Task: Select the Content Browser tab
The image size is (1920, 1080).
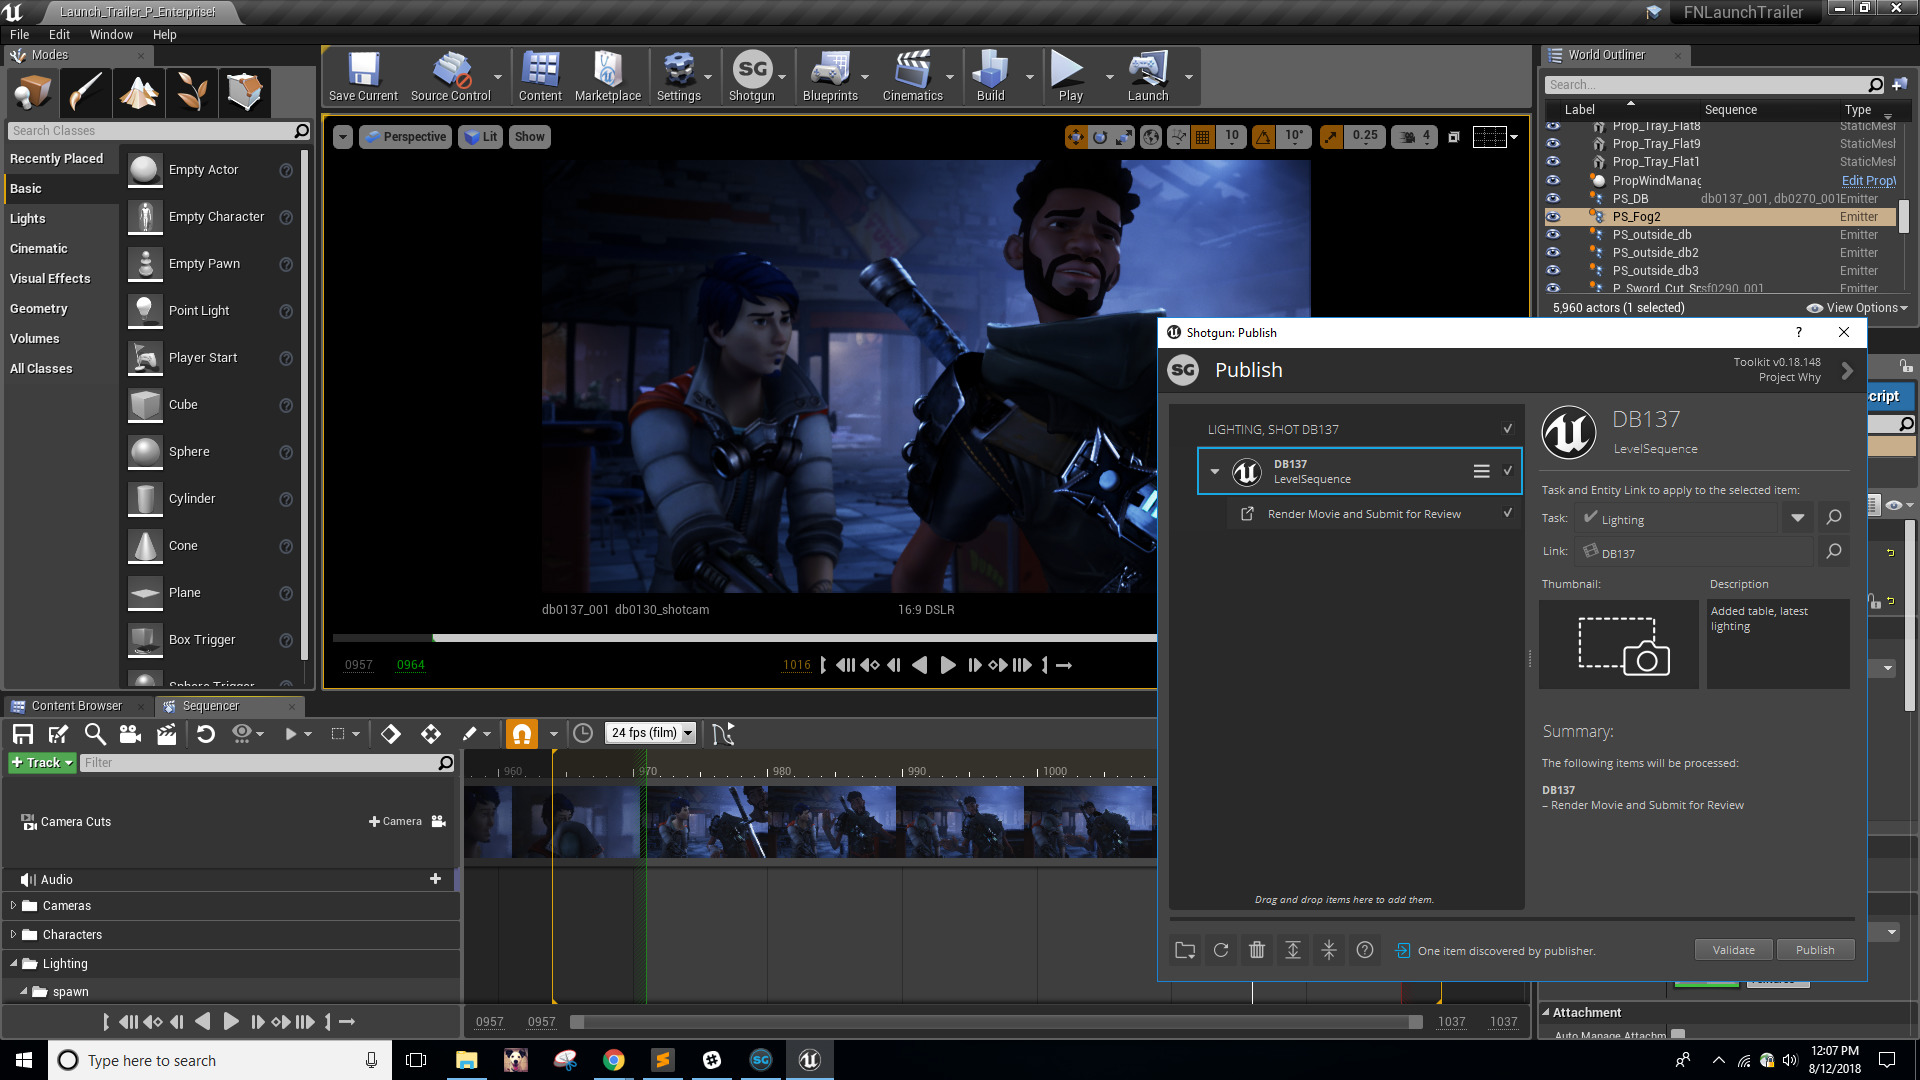Action: pyautogui.click(x=75, y=704)
